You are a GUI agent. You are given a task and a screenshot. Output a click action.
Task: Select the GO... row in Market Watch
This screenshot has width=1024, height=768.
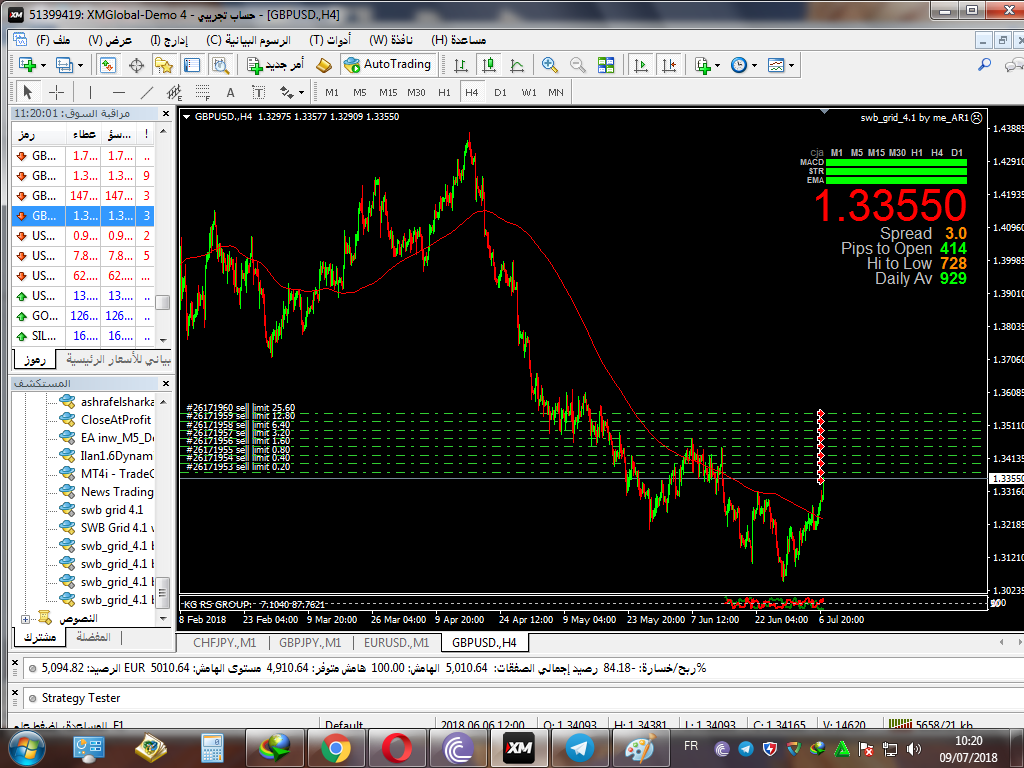(x=82, y=316)
